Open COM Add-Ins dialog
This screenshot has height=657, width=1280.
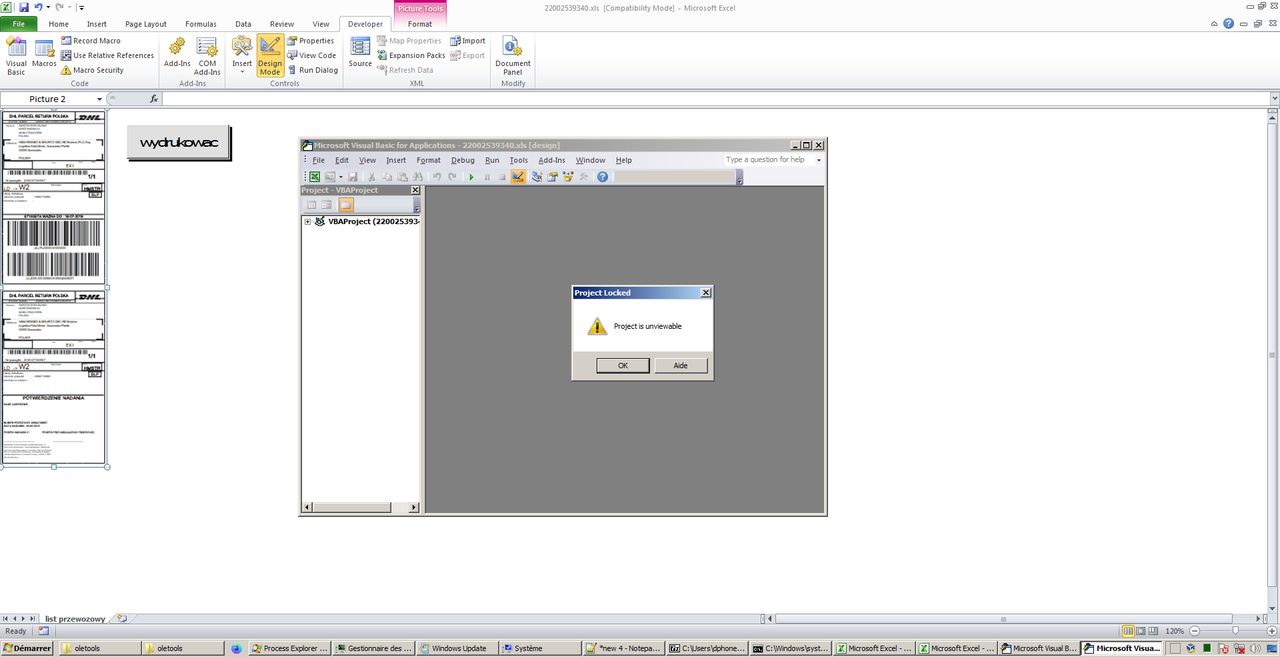pyautogui.click(x=207, y=56)
